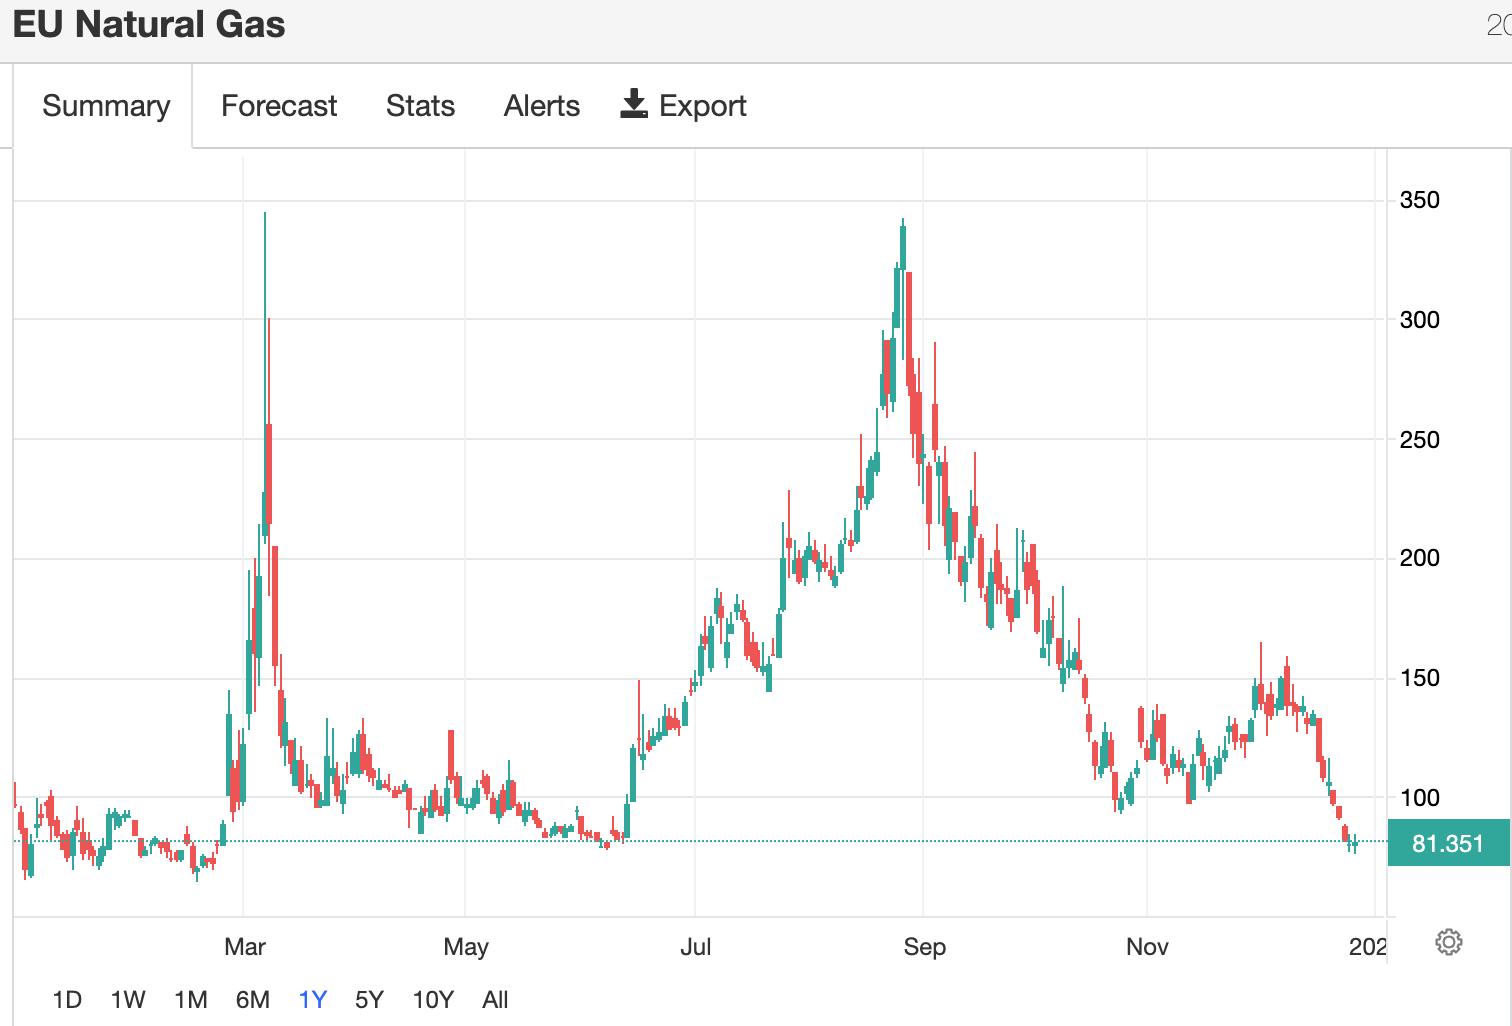Select the active 1Y range
Image resolution: width=1512 pixels, height=1026 pixels.
tap(313, 999)
